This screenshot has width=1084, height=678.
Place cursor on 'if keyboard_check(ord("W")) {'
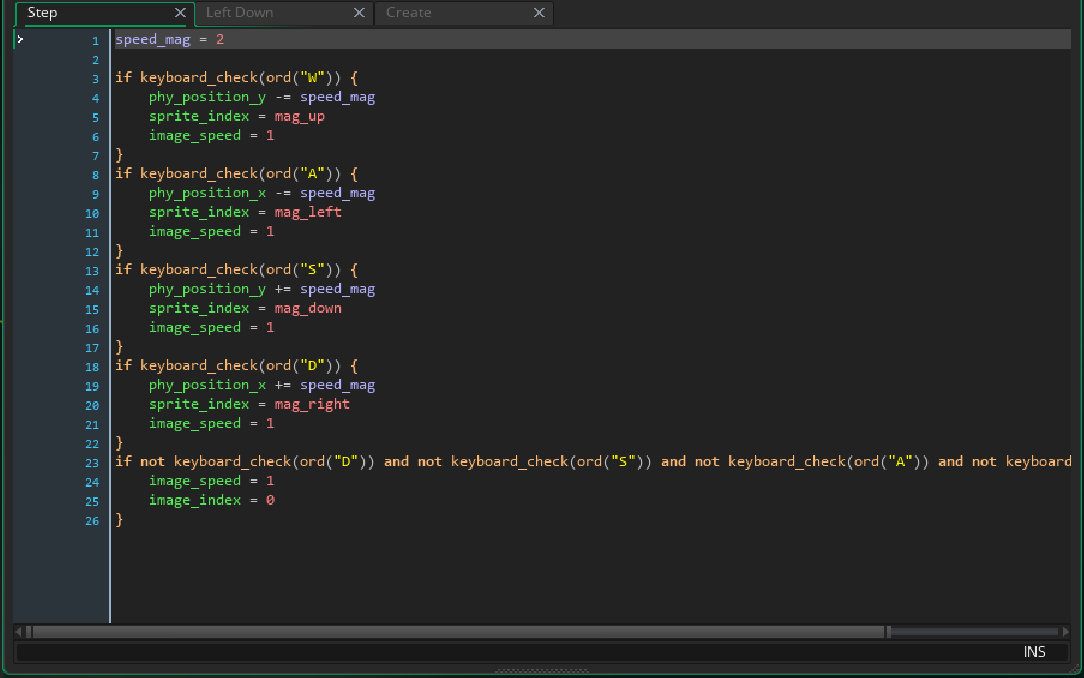[x=236, y=77]
